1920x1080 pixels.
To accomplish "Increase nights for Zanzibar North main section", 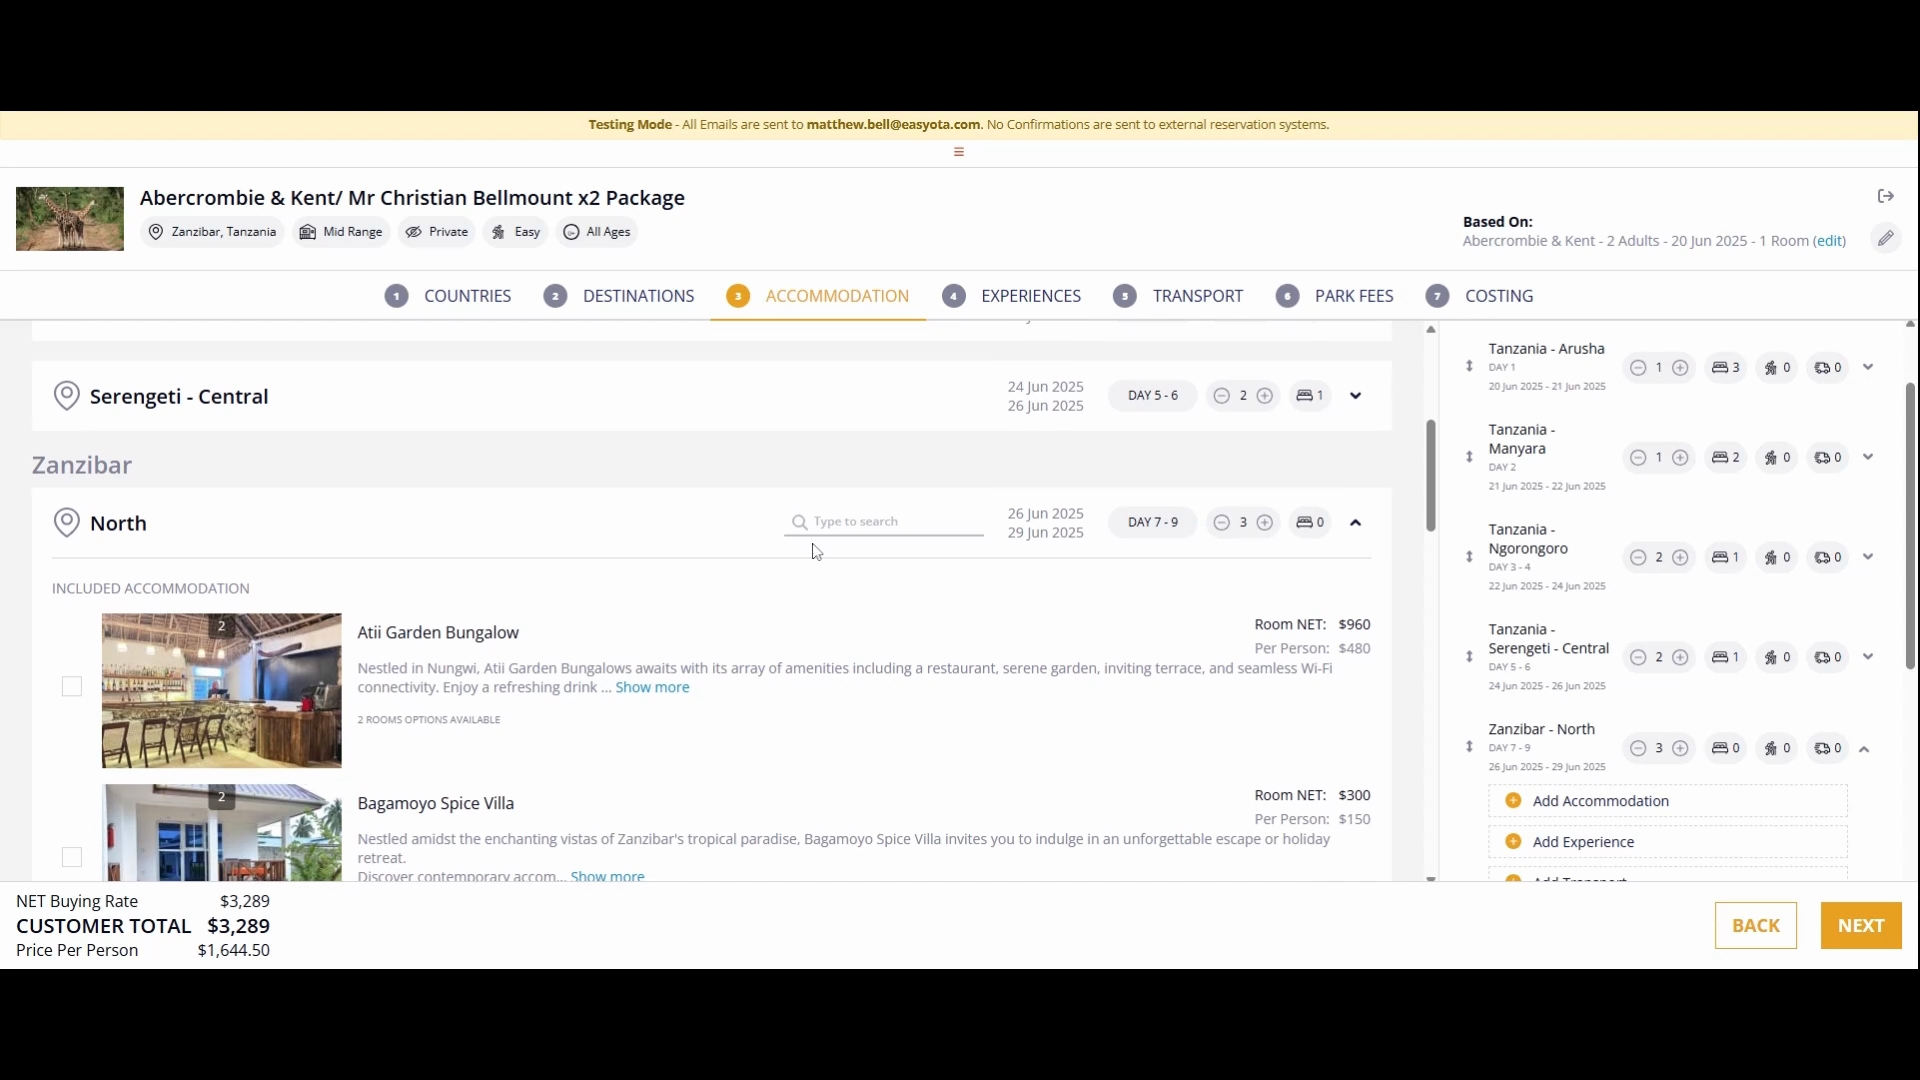I will point(1265,523).
